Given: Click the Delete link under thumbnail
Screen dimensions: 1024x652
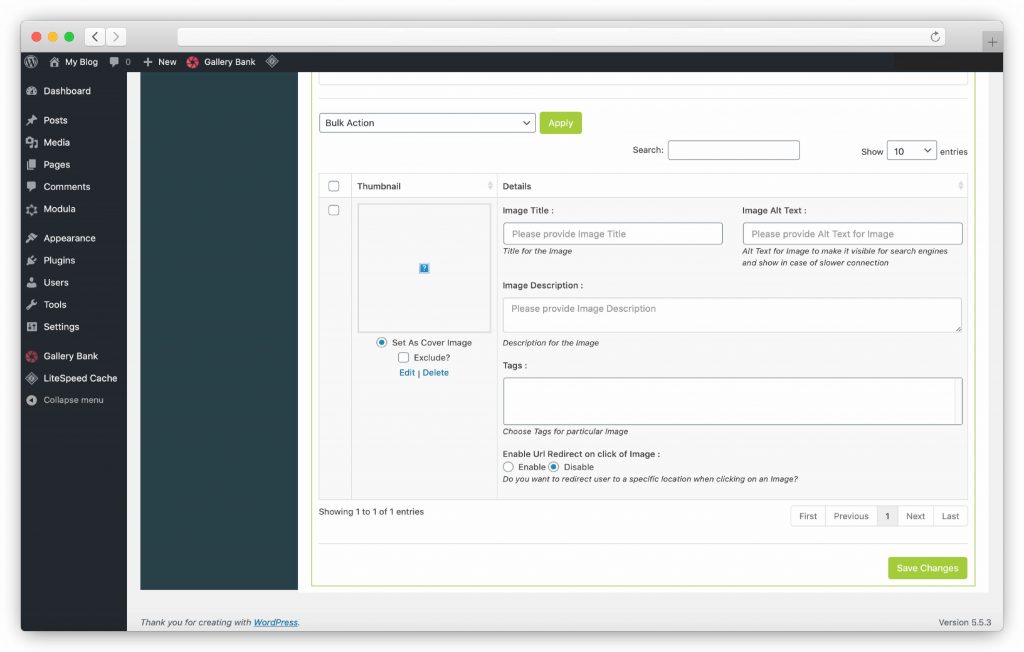Looking at the screenshot, I should click(x=435, y=372).
